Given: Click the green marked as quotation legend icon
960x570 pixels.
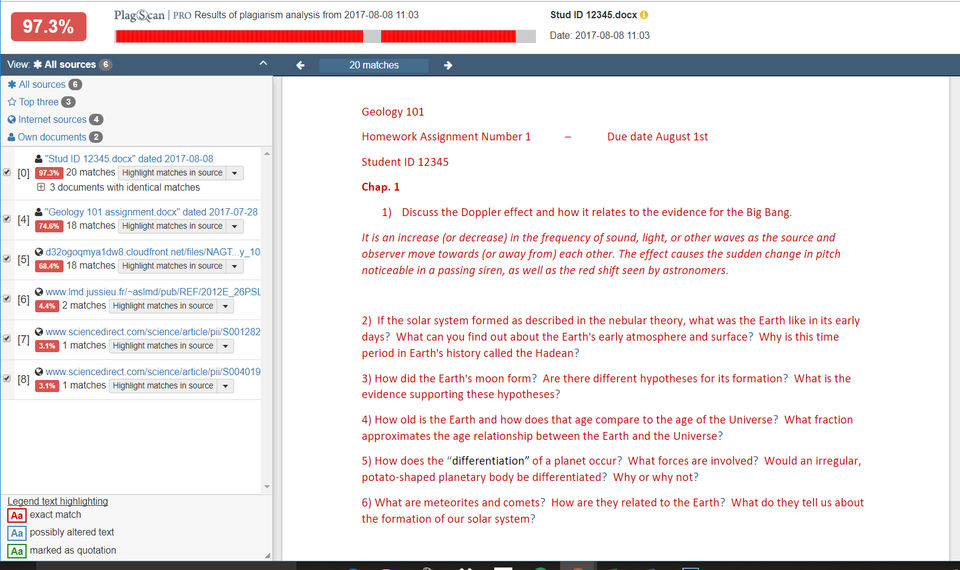Looking at the screenshot, I should 17,551.
